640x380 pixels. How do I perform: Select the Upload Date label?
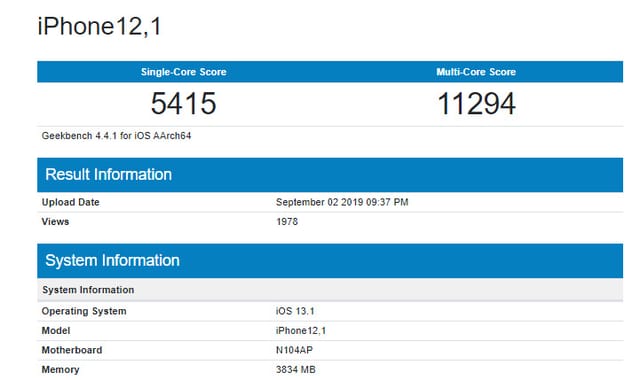tap(71, 202)
